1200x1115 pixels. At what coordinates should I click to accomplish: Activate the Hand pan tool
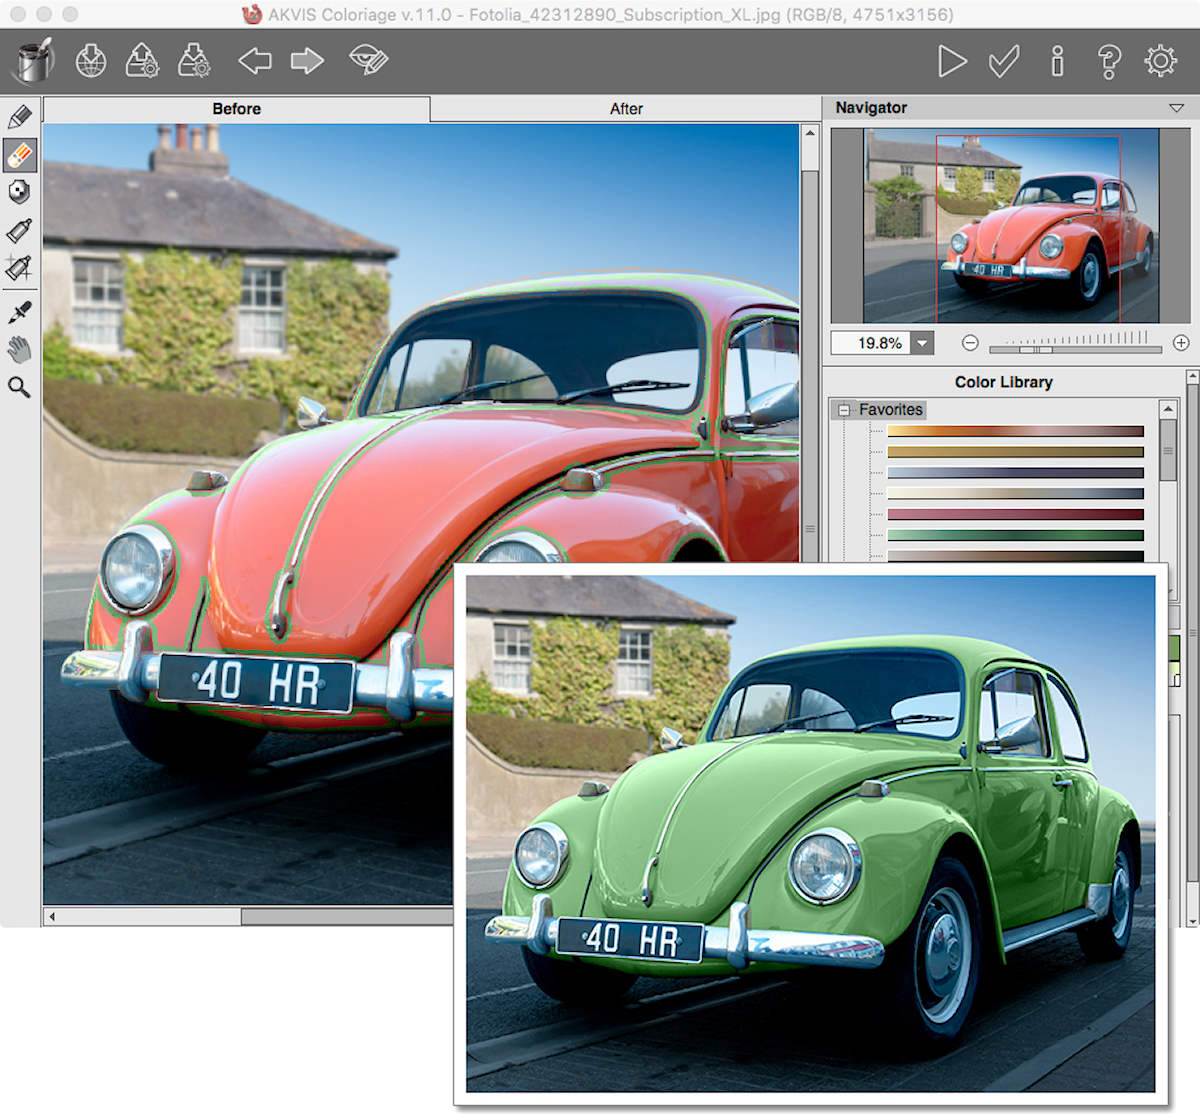pyautogui.click(x=20, y=349)
